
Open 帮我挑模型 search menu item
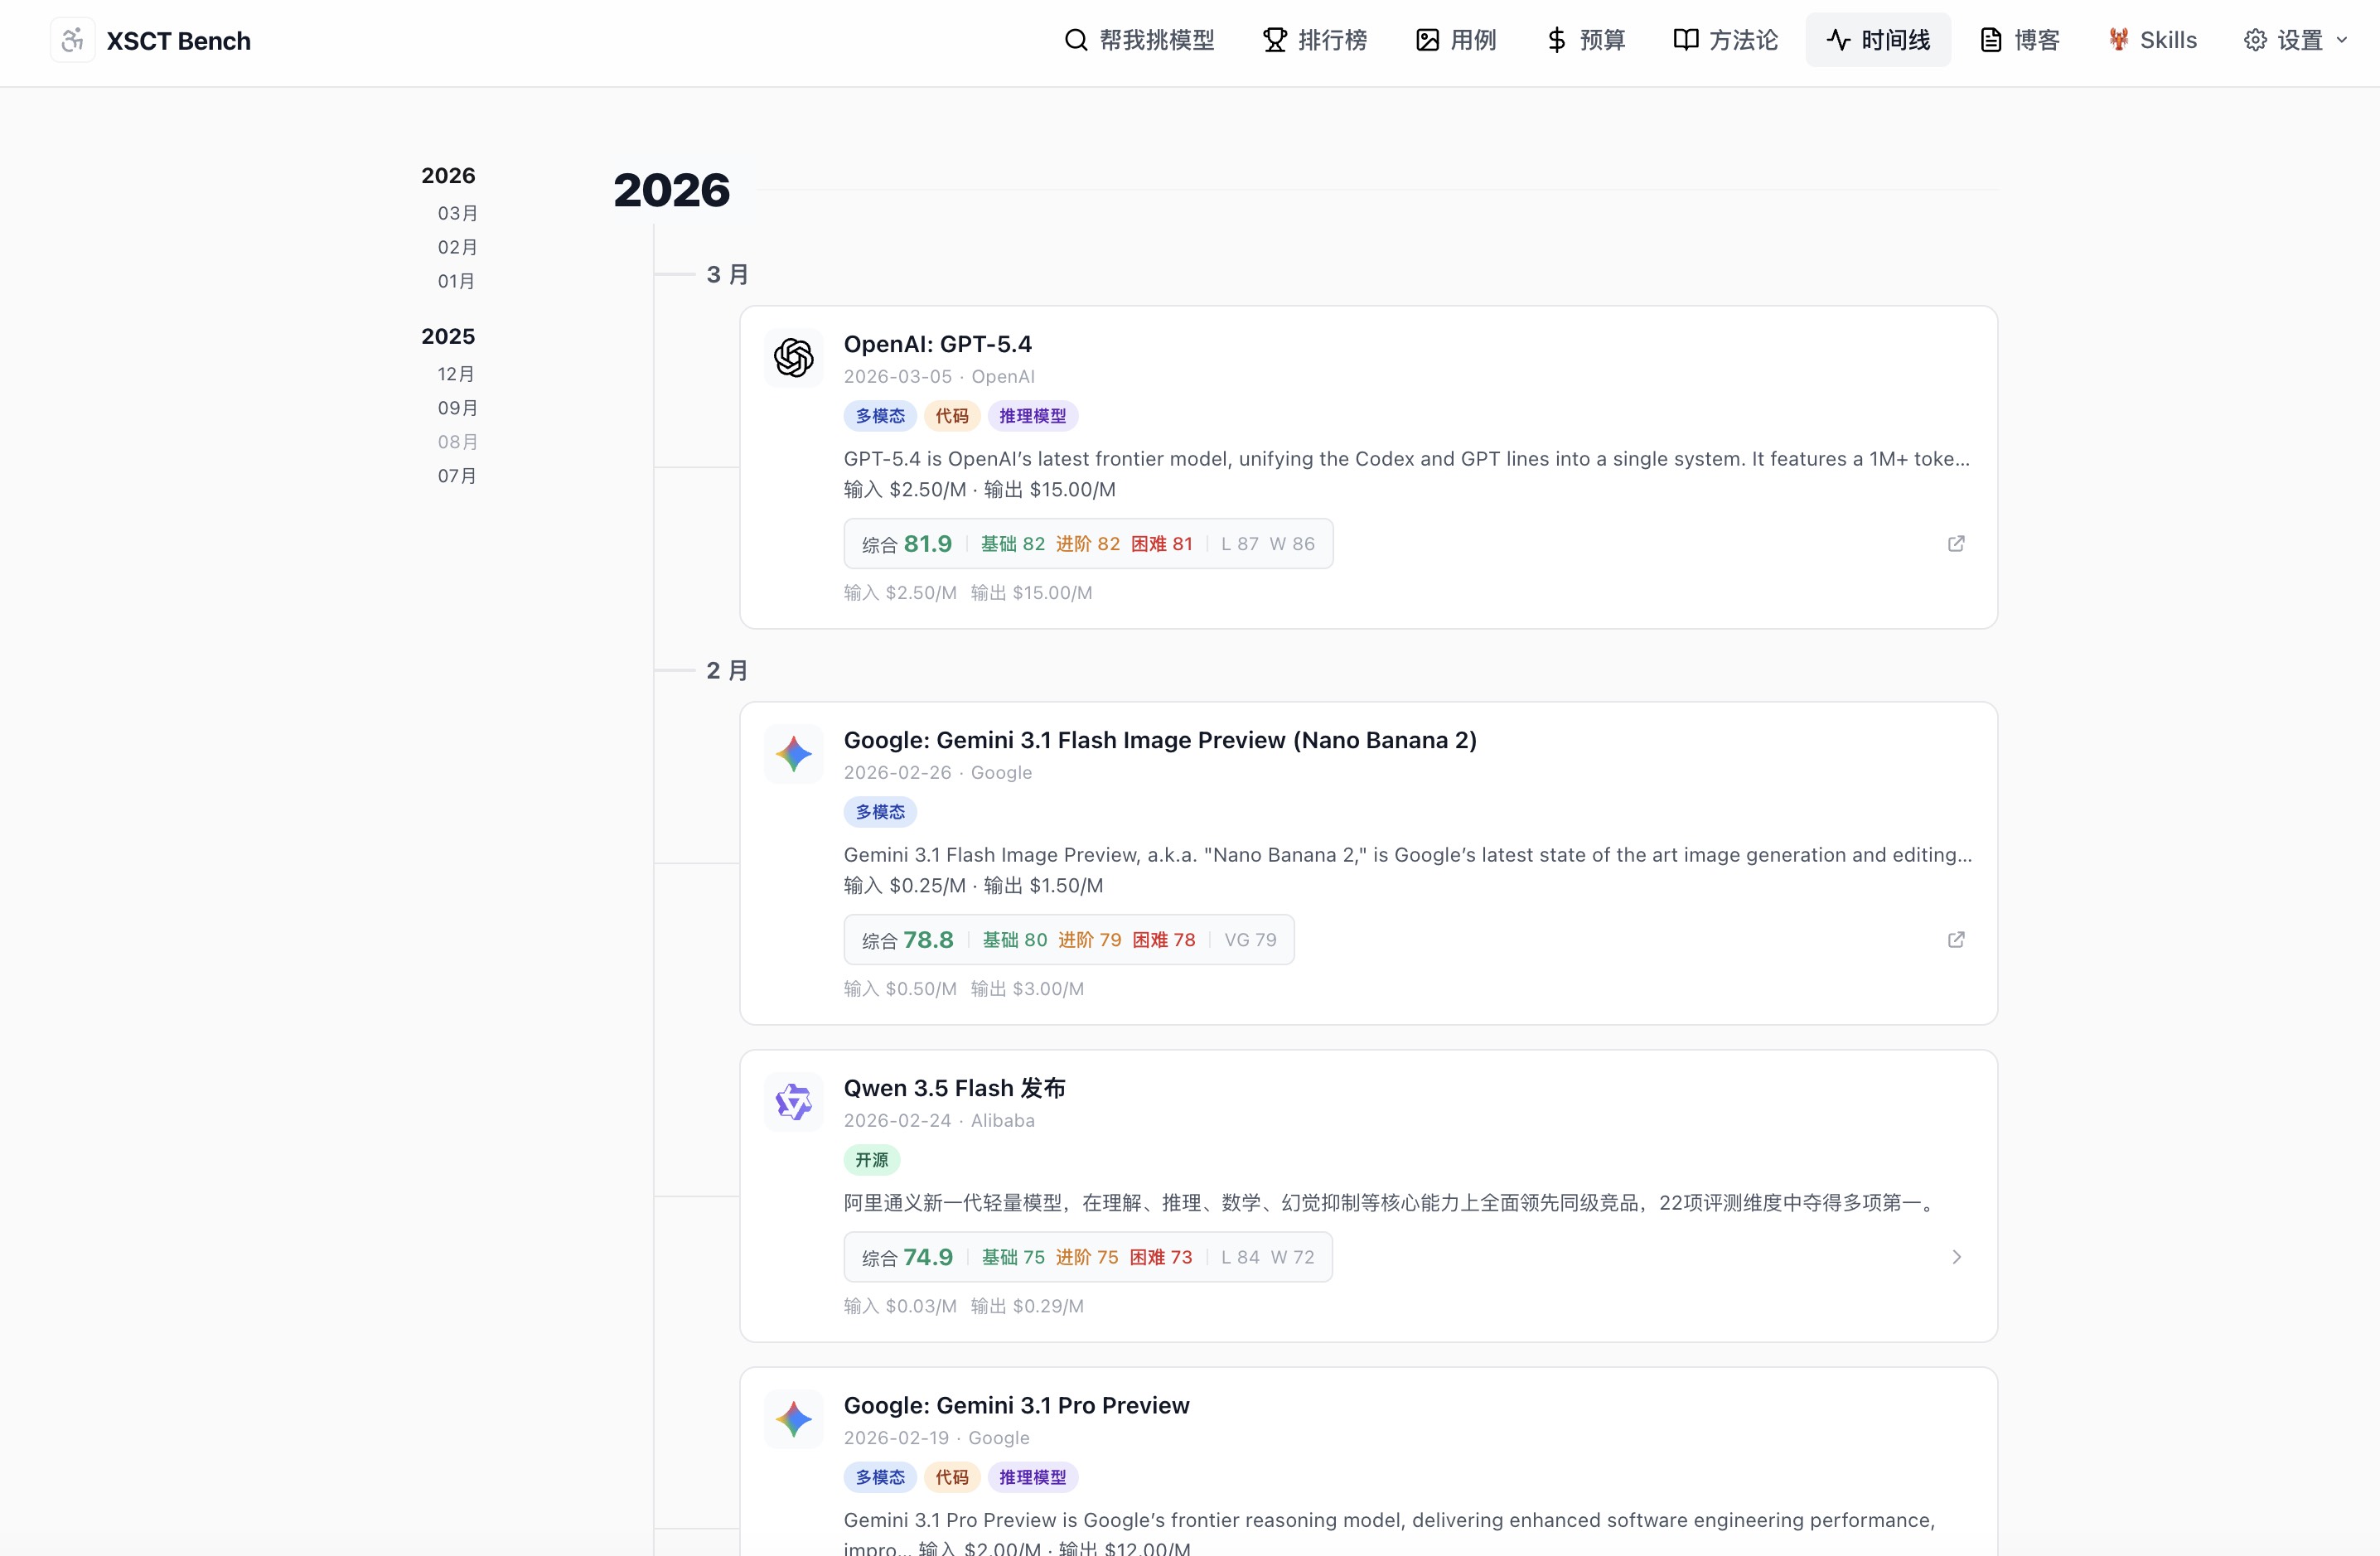[x=1139, y=40]
